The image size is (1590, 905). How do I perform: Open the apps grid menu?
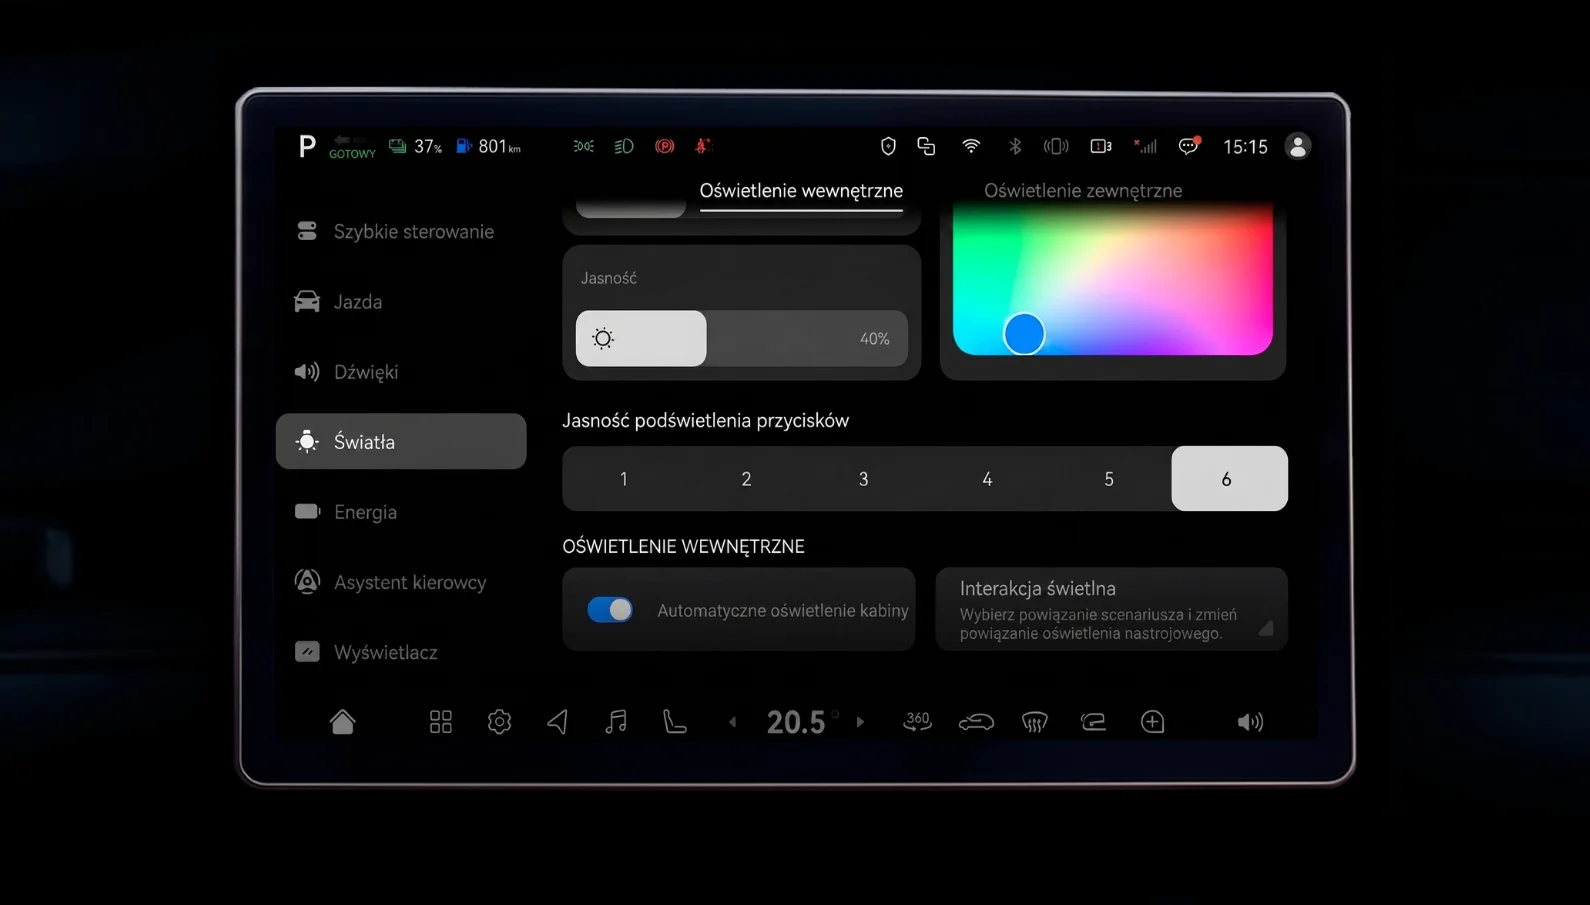coord(441,722)
